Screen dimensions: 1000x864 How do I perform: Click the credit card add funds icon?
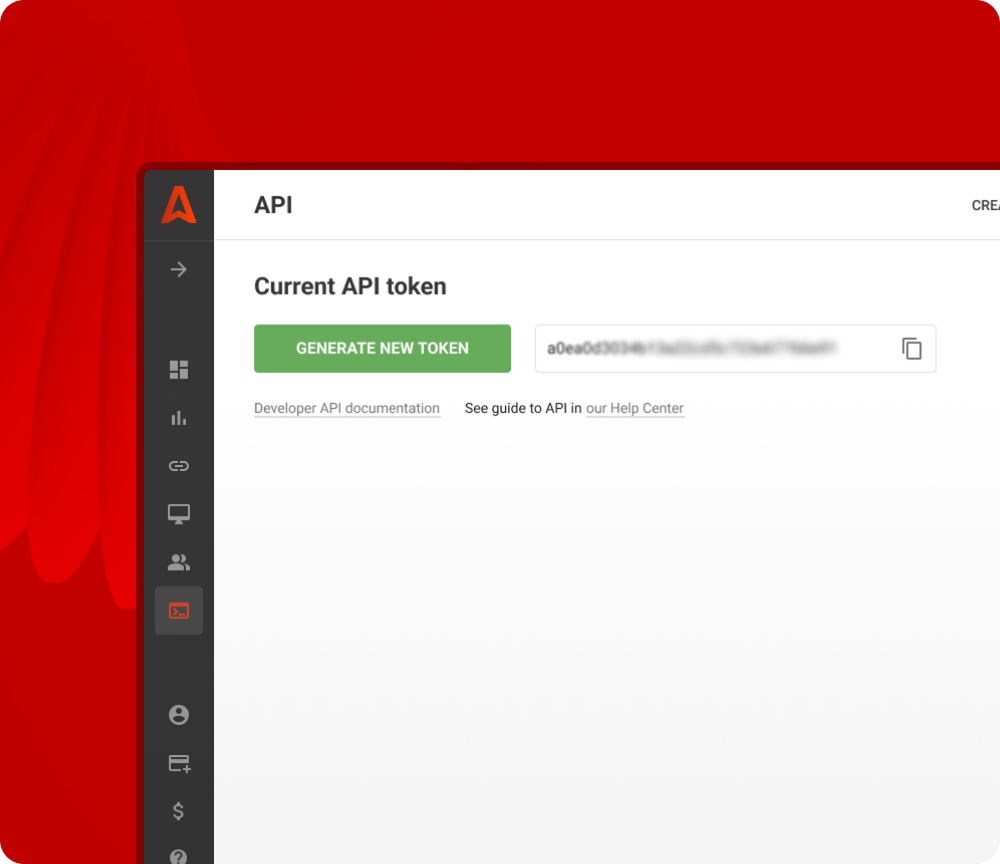(x=179, y=764)
